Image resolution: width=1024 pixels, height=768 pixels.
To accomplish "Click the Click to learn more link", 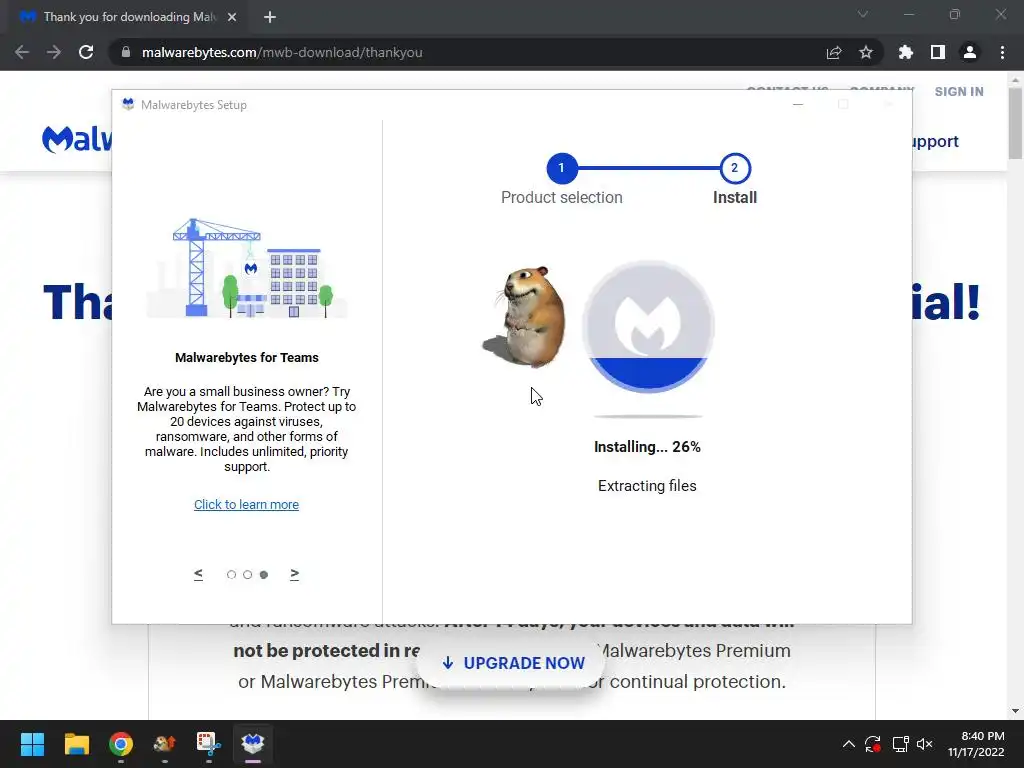I will (x=246, y=505).
